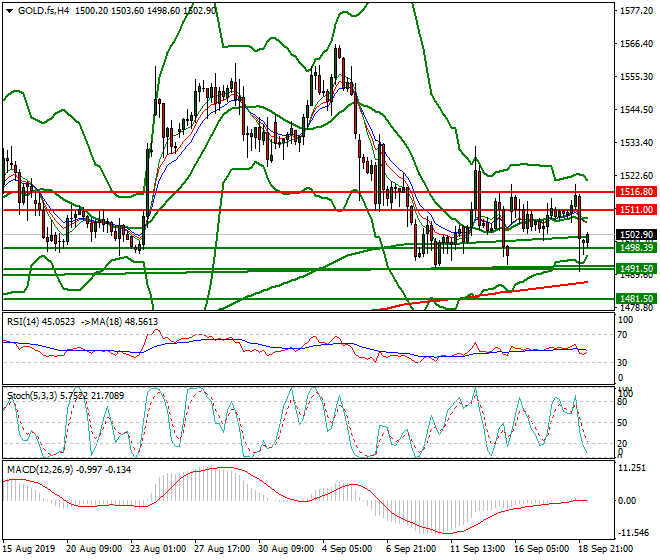Select the 16 Sep 05:00 time label
The image size is (660, 560).
542,549
